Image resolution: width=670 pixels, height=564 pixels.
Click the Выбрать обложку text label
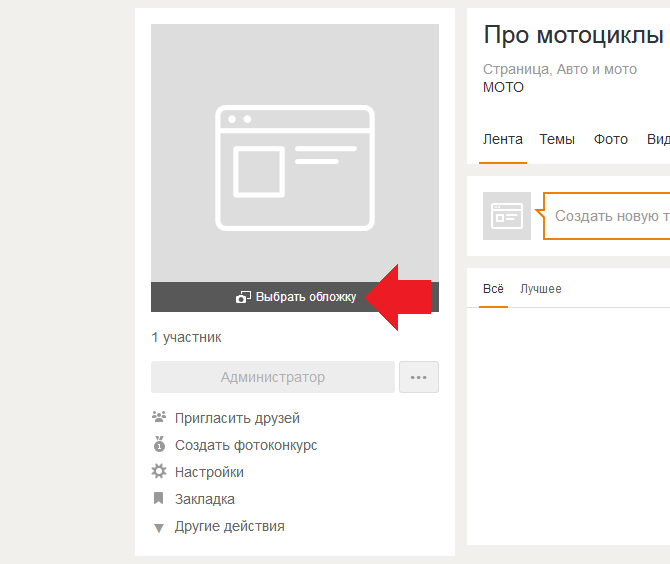[305, 297]
